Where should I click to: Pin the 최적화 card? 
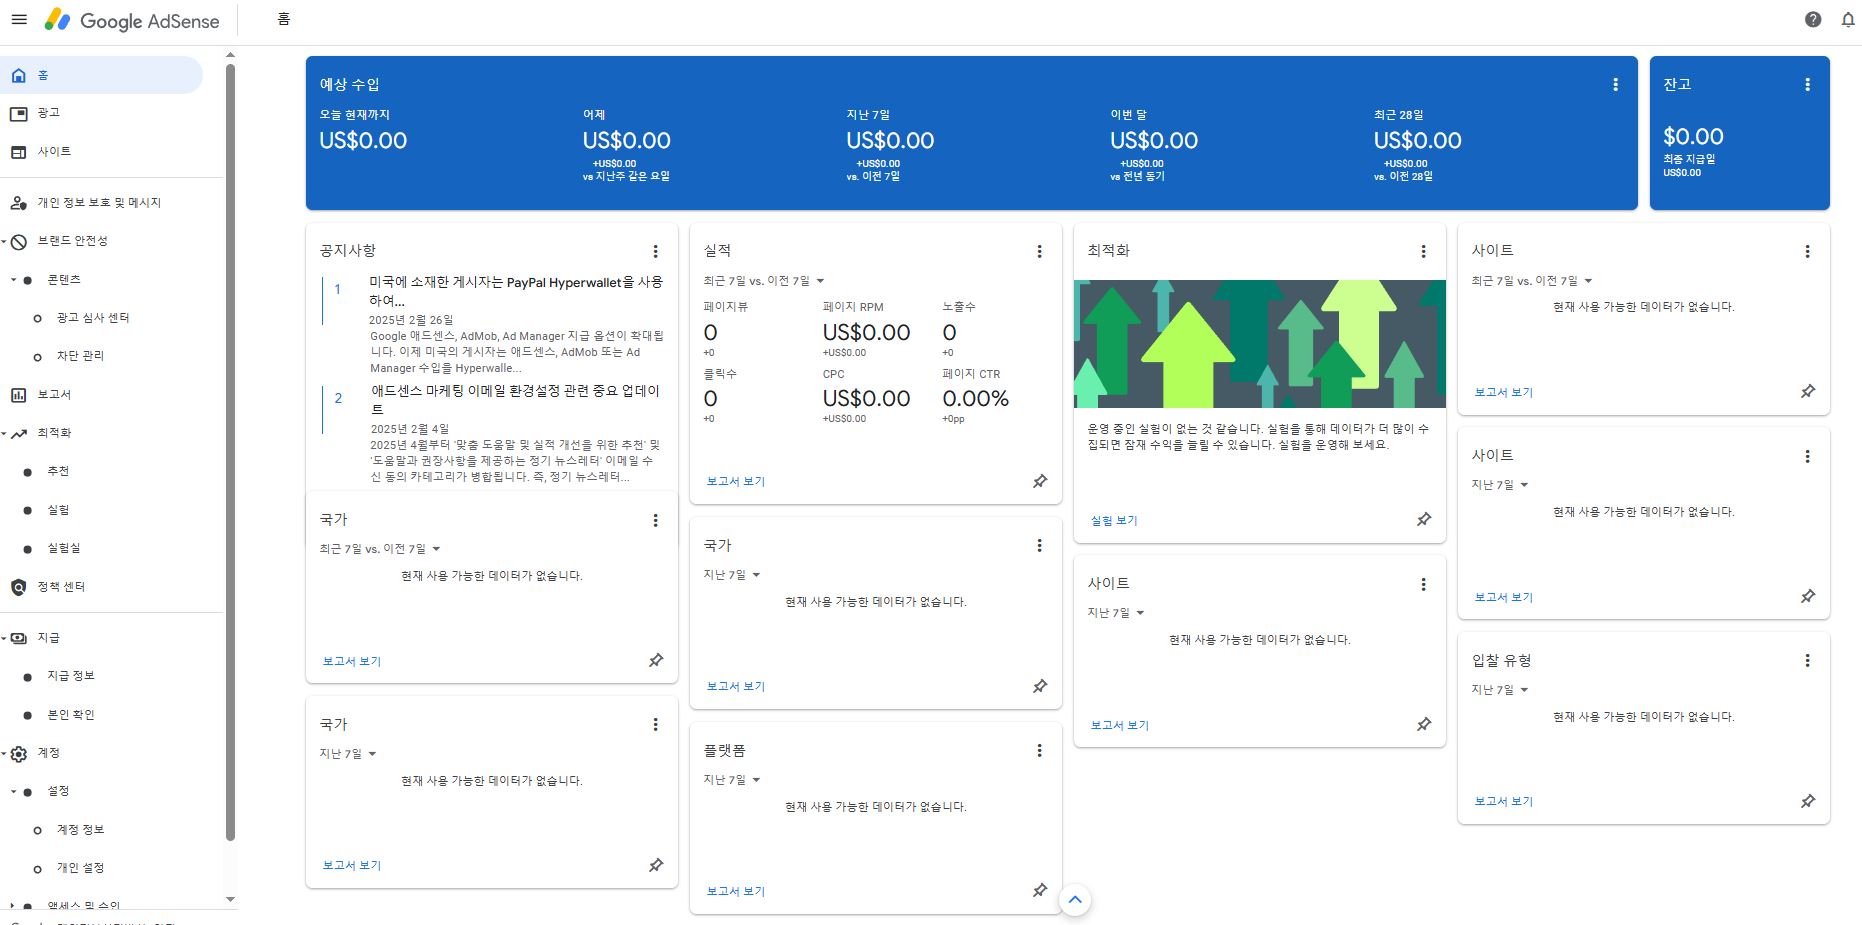1424,519
